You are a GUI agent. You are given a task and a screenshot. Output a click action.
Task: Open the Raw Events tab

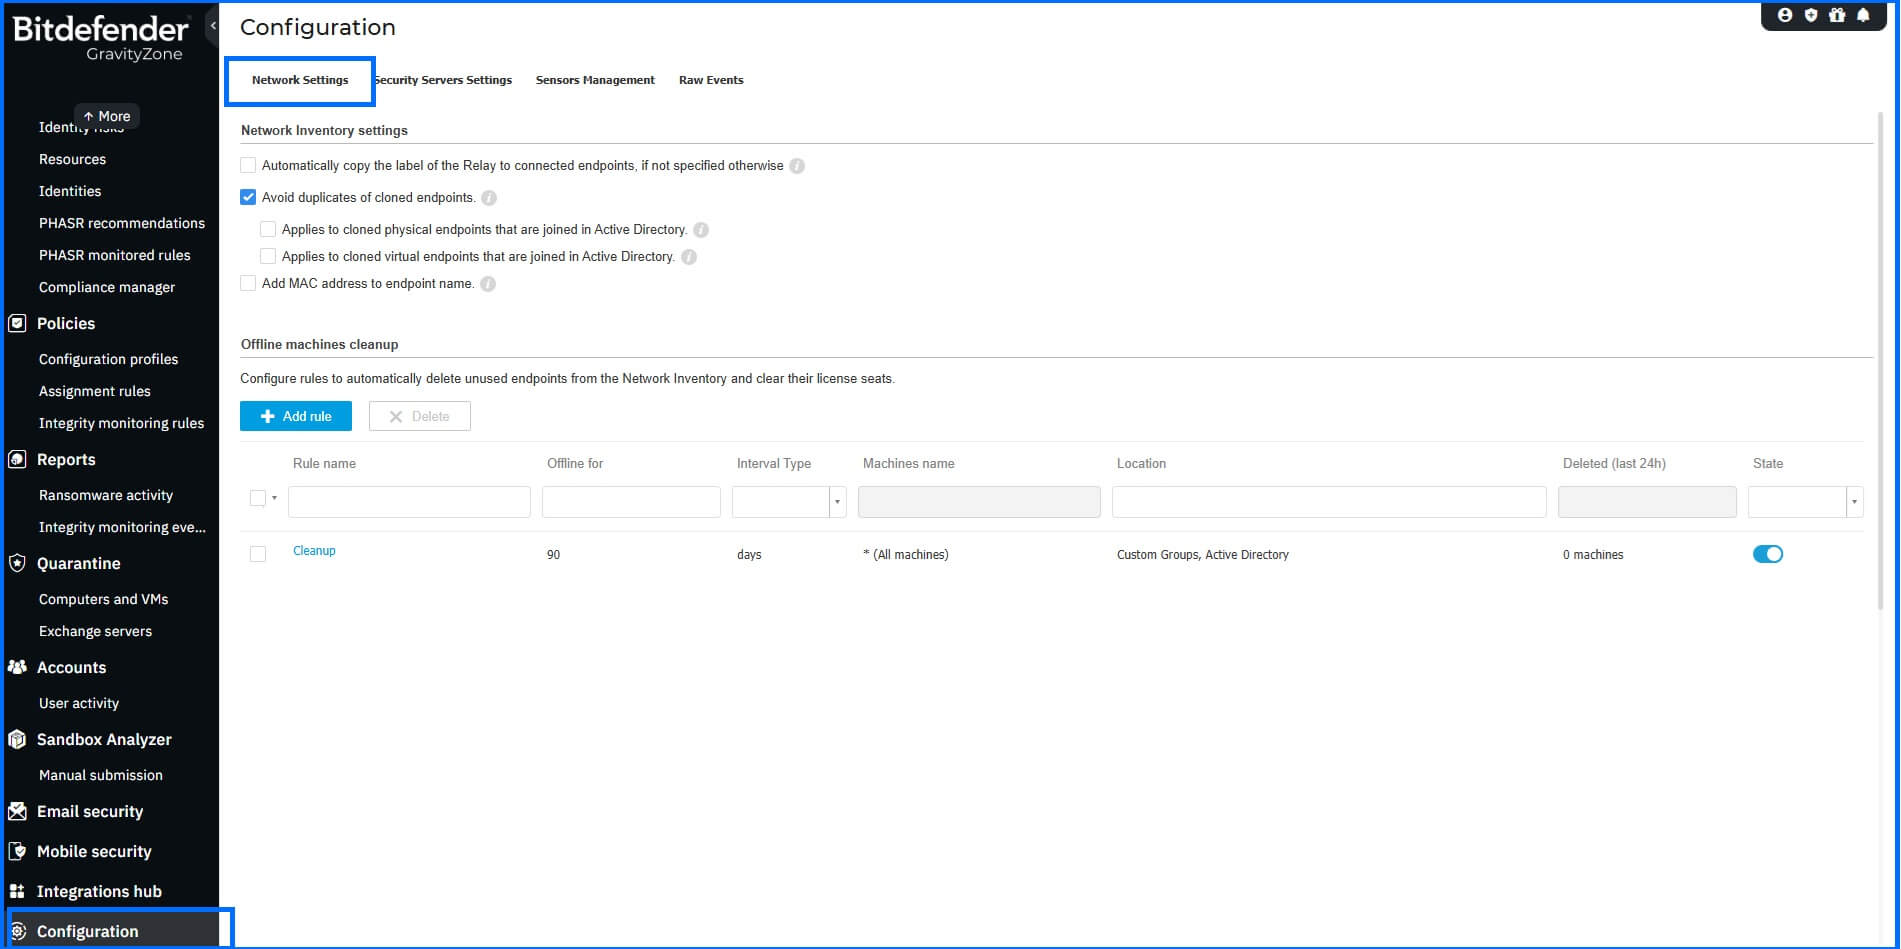click(x=710, y=80)
